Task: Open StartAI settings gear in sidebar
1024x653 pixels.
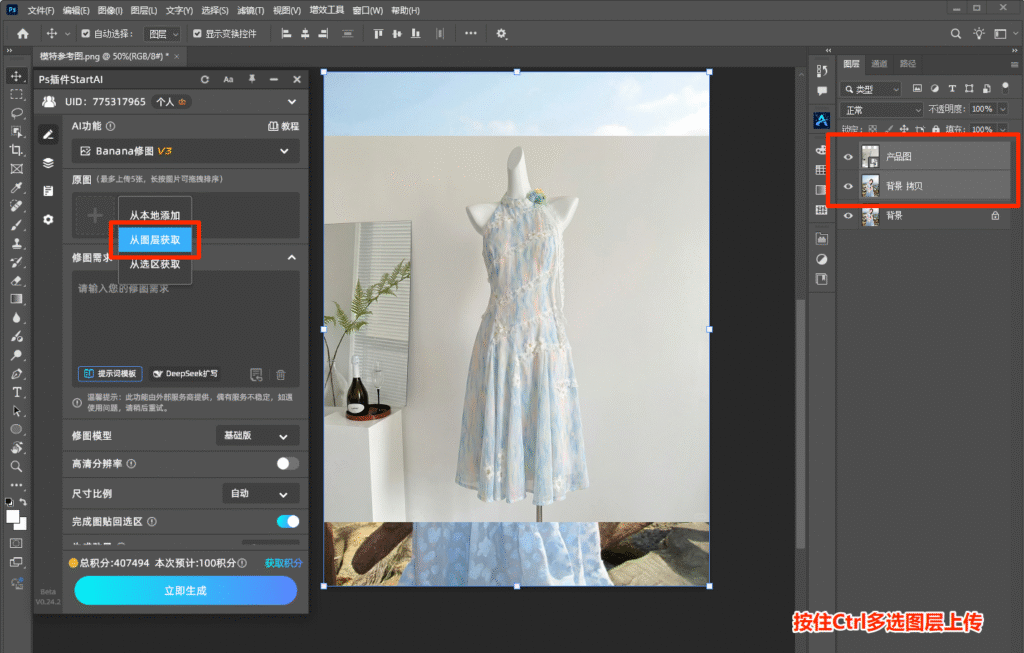Action: click(x=48, y=219)
